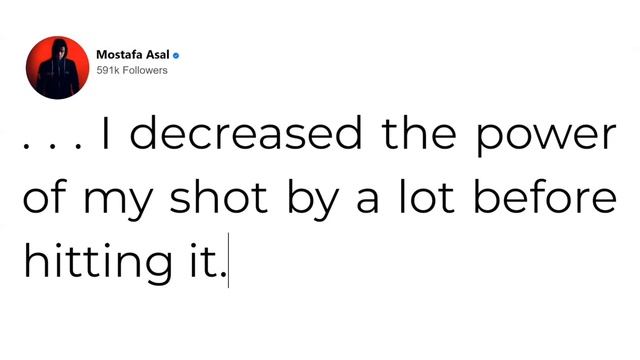640x360 pixels.
Task: Click the word "Asal" beside verified badge
Action: pyautogui.click(x=157, y=54)
